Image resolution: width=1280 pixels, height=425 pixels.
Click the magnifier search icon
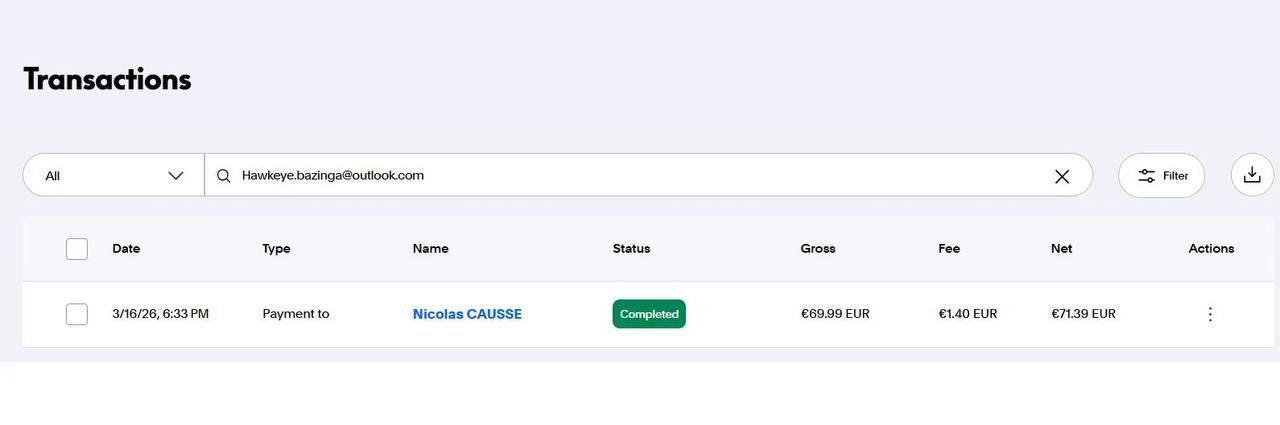(224, 176)
